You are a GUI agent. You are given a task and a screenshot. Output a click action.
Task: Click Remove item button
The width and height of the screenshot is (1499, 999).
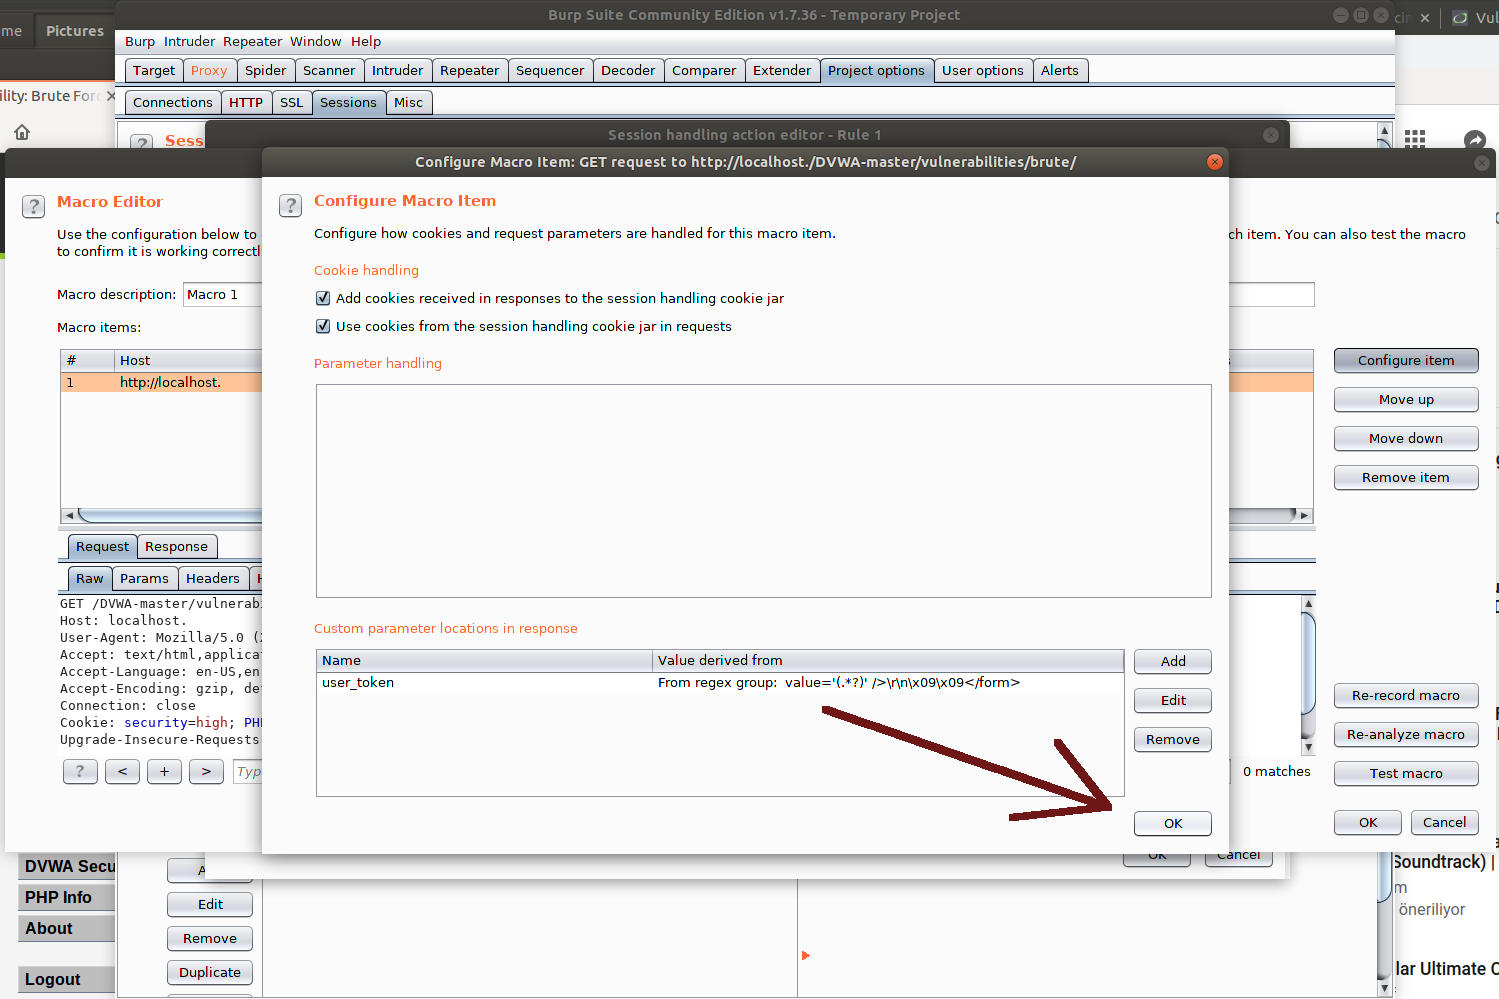coord(1406,477)
